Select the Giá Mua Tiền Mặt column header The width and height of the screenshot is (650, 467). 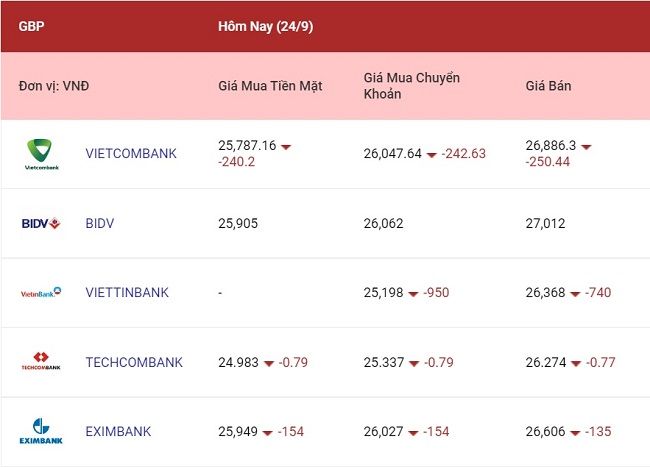point(270,86)
